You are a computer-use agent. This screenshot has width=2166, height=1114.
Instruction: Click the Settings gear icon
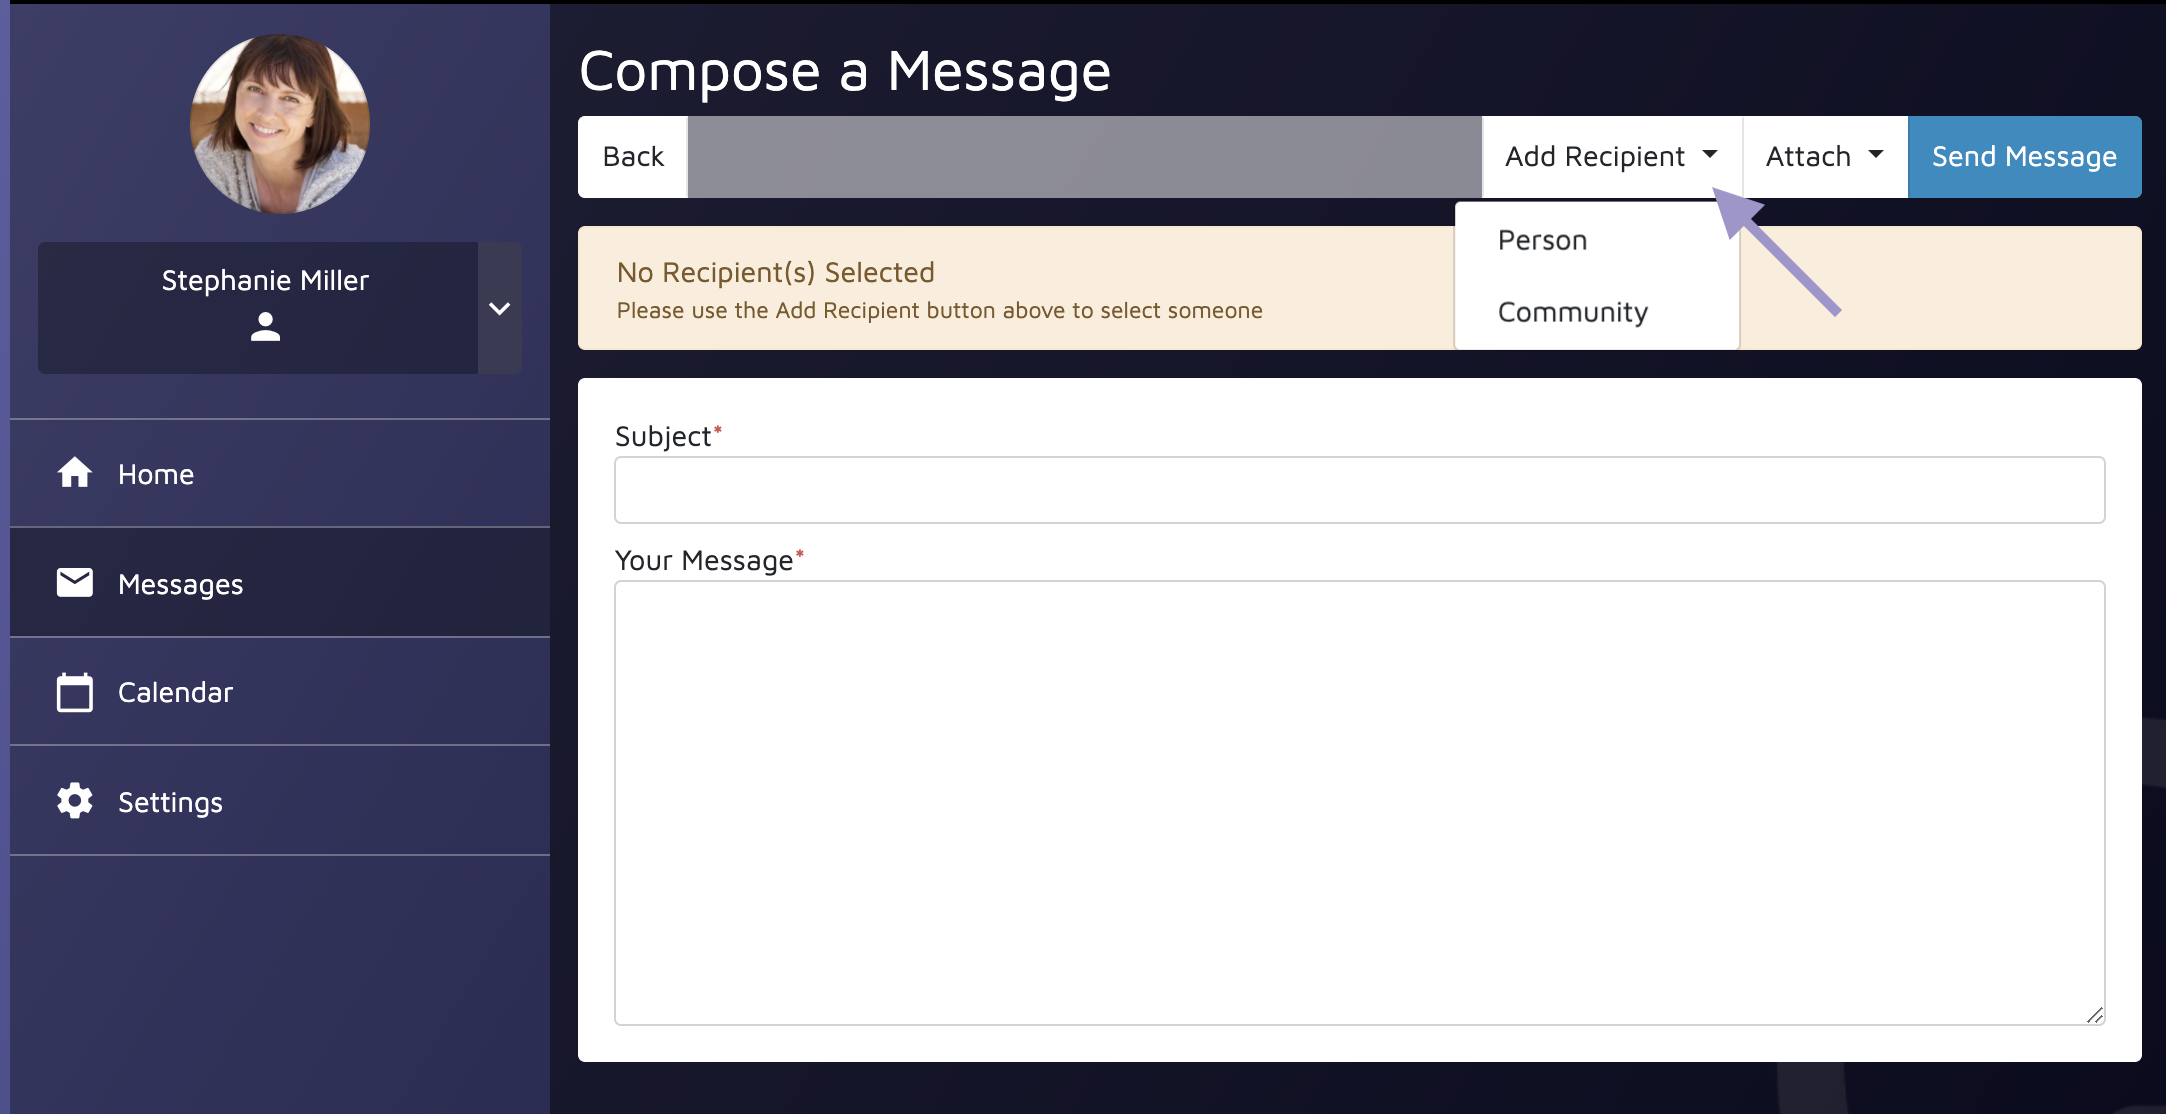75,801
